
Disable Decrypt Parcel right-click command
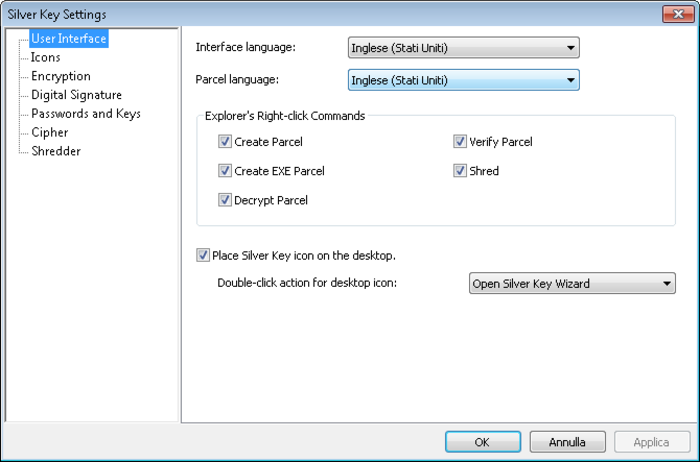click(x=225, y=200)
